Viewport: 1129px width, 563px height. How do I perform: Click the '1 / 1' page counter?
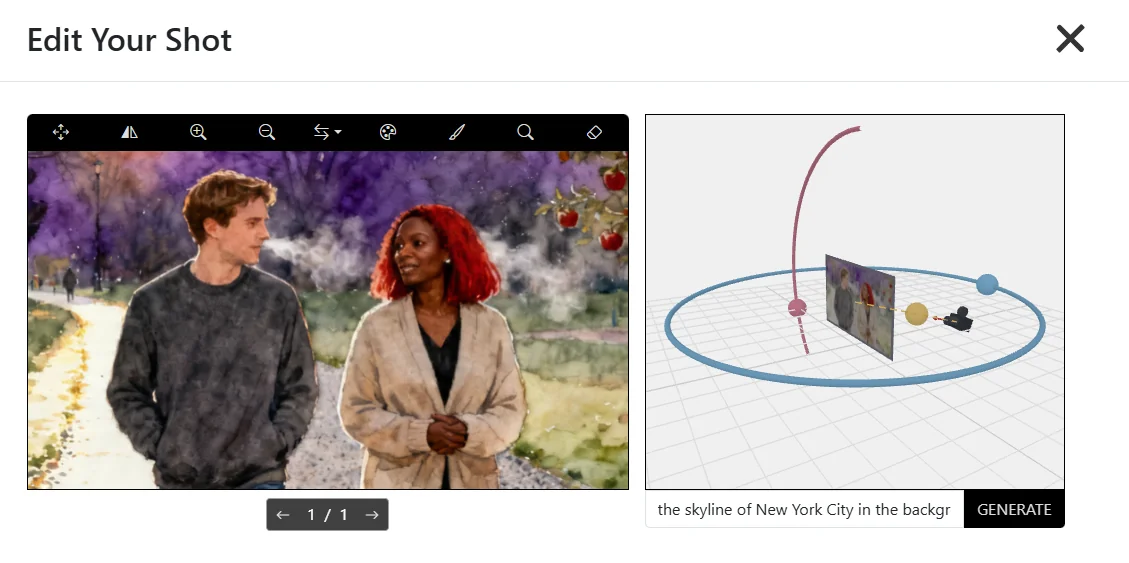point(328,515)
